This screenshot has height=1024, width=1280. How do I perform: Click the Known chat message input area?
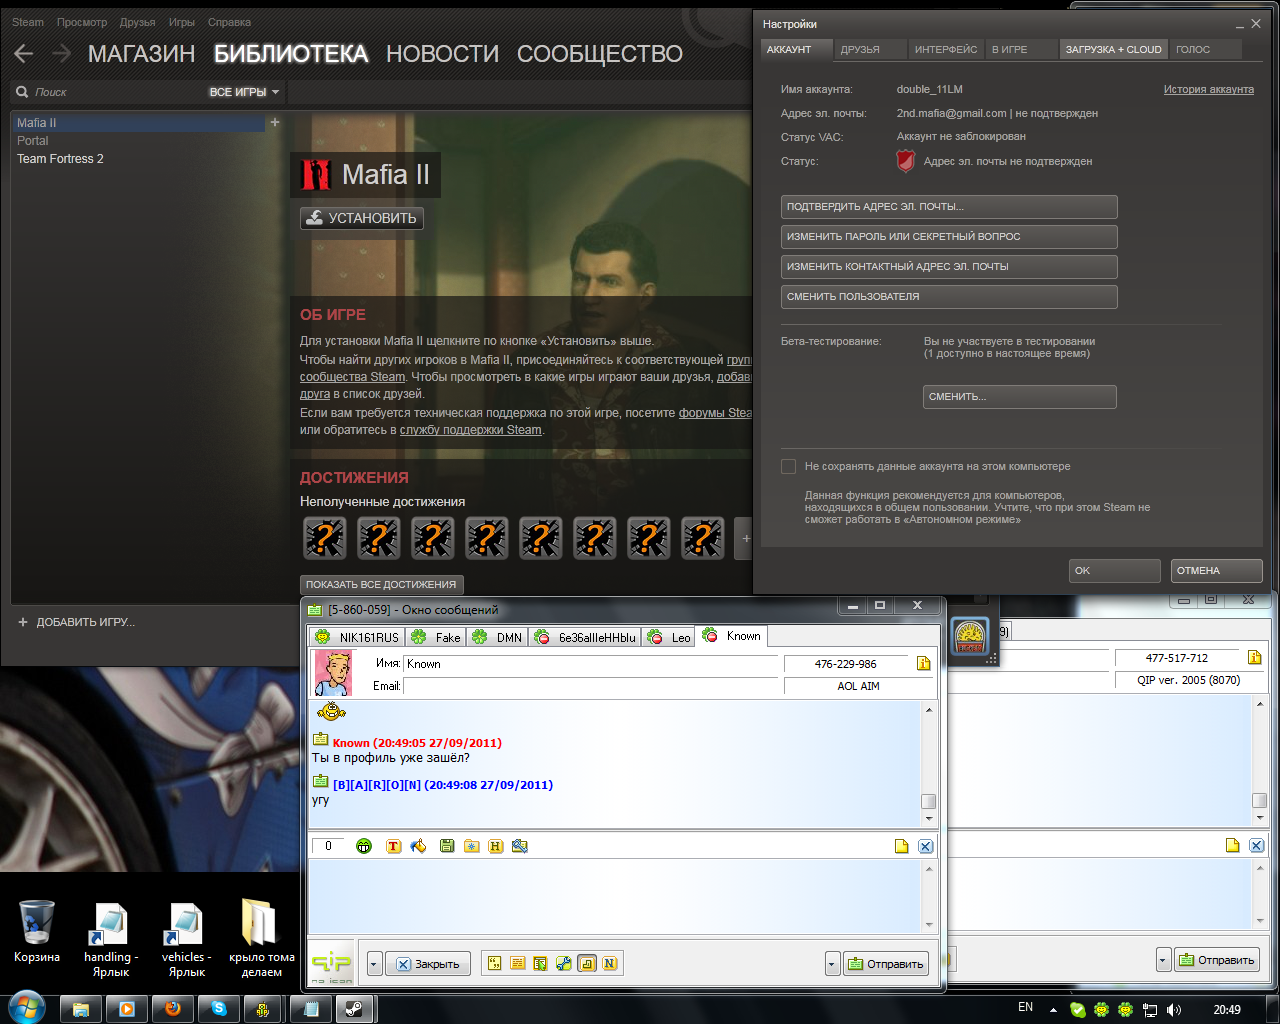point(615,897)
